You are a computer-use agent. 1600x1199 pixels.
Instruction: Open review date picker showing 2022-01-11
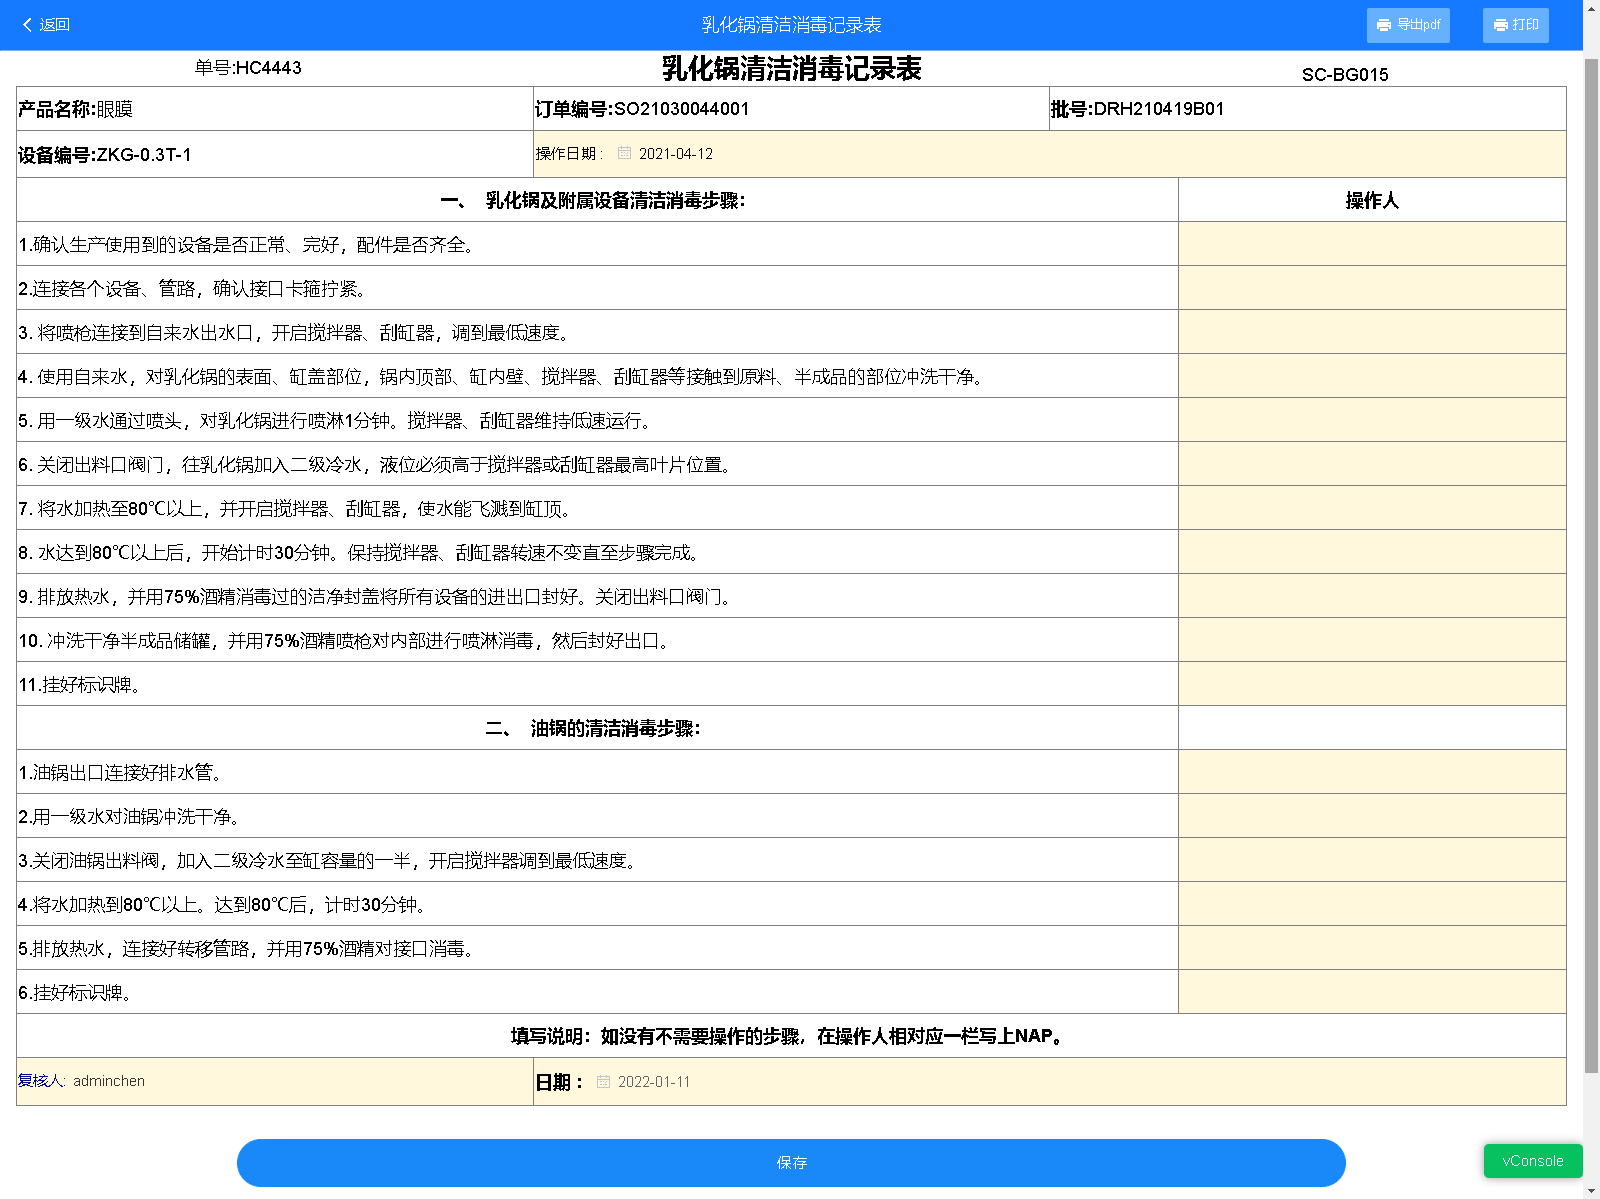654,1082
